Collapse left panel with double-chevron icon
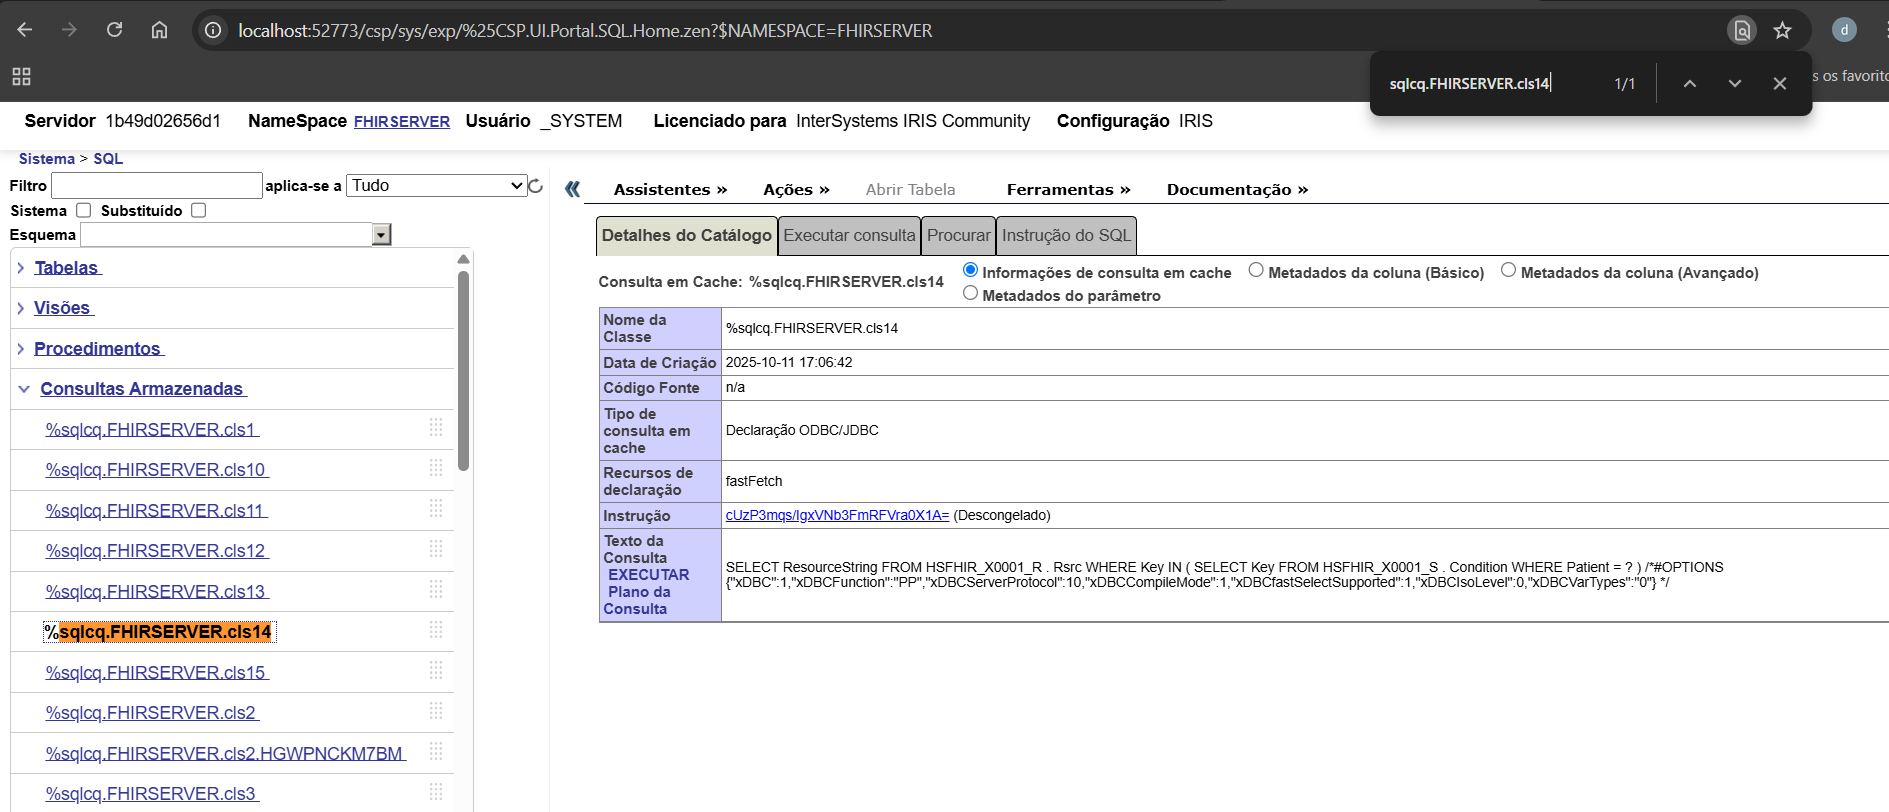 (x=572, y=189)
